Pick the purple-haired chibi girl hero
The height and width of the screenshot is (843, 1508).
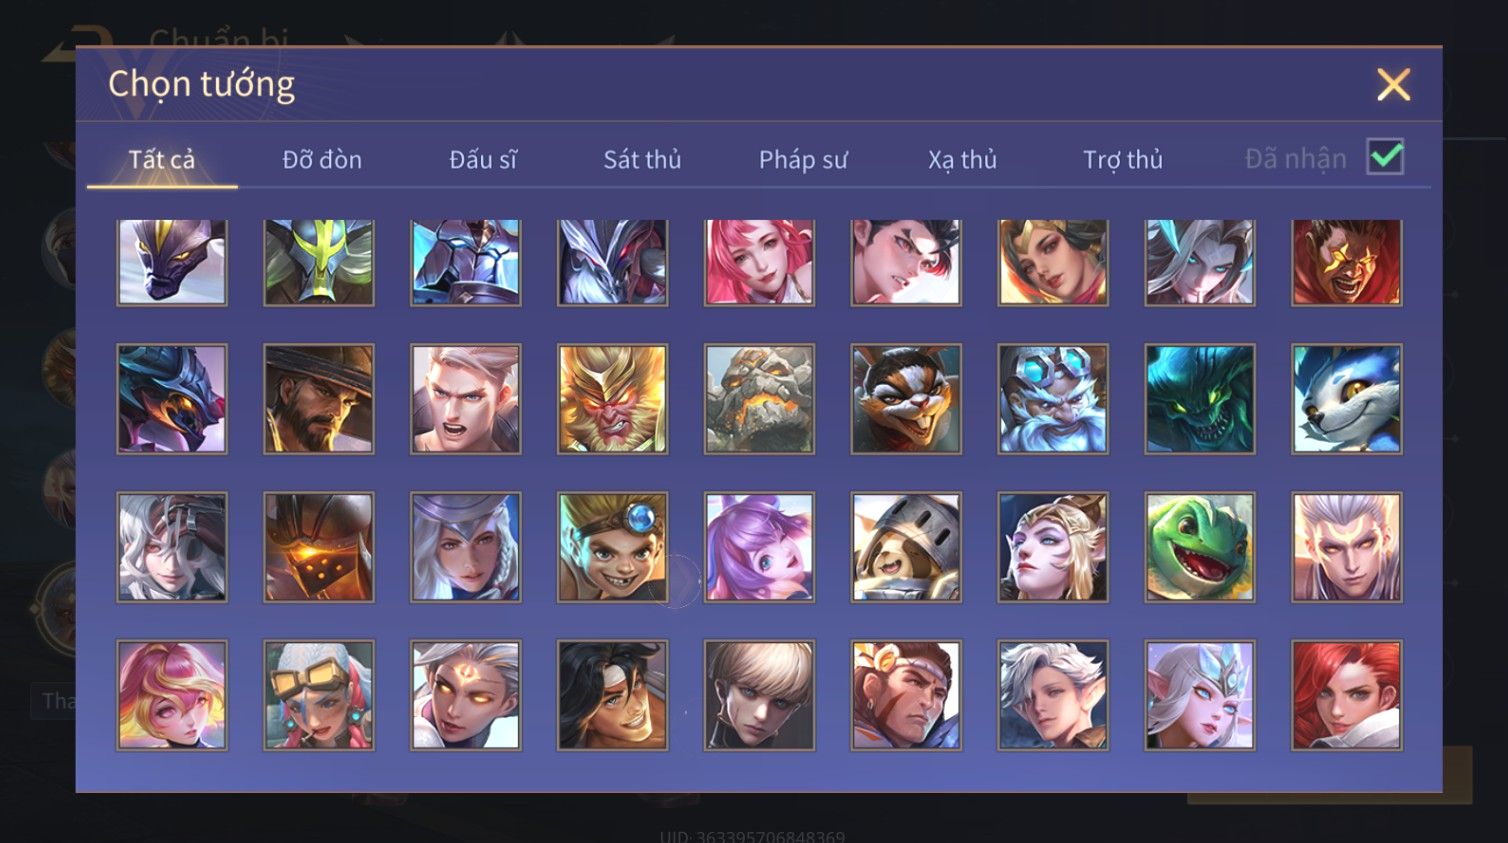tap(759, 547)
